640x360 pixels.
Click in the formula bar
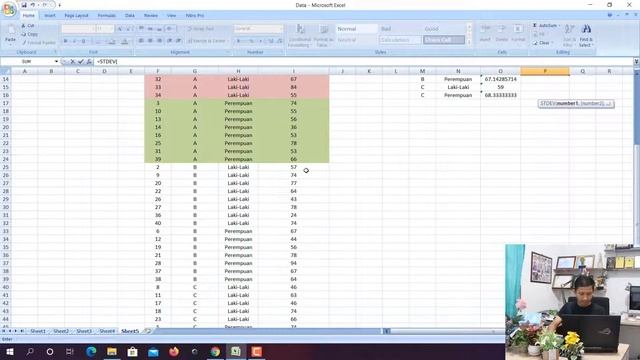(x=363, y=62)
